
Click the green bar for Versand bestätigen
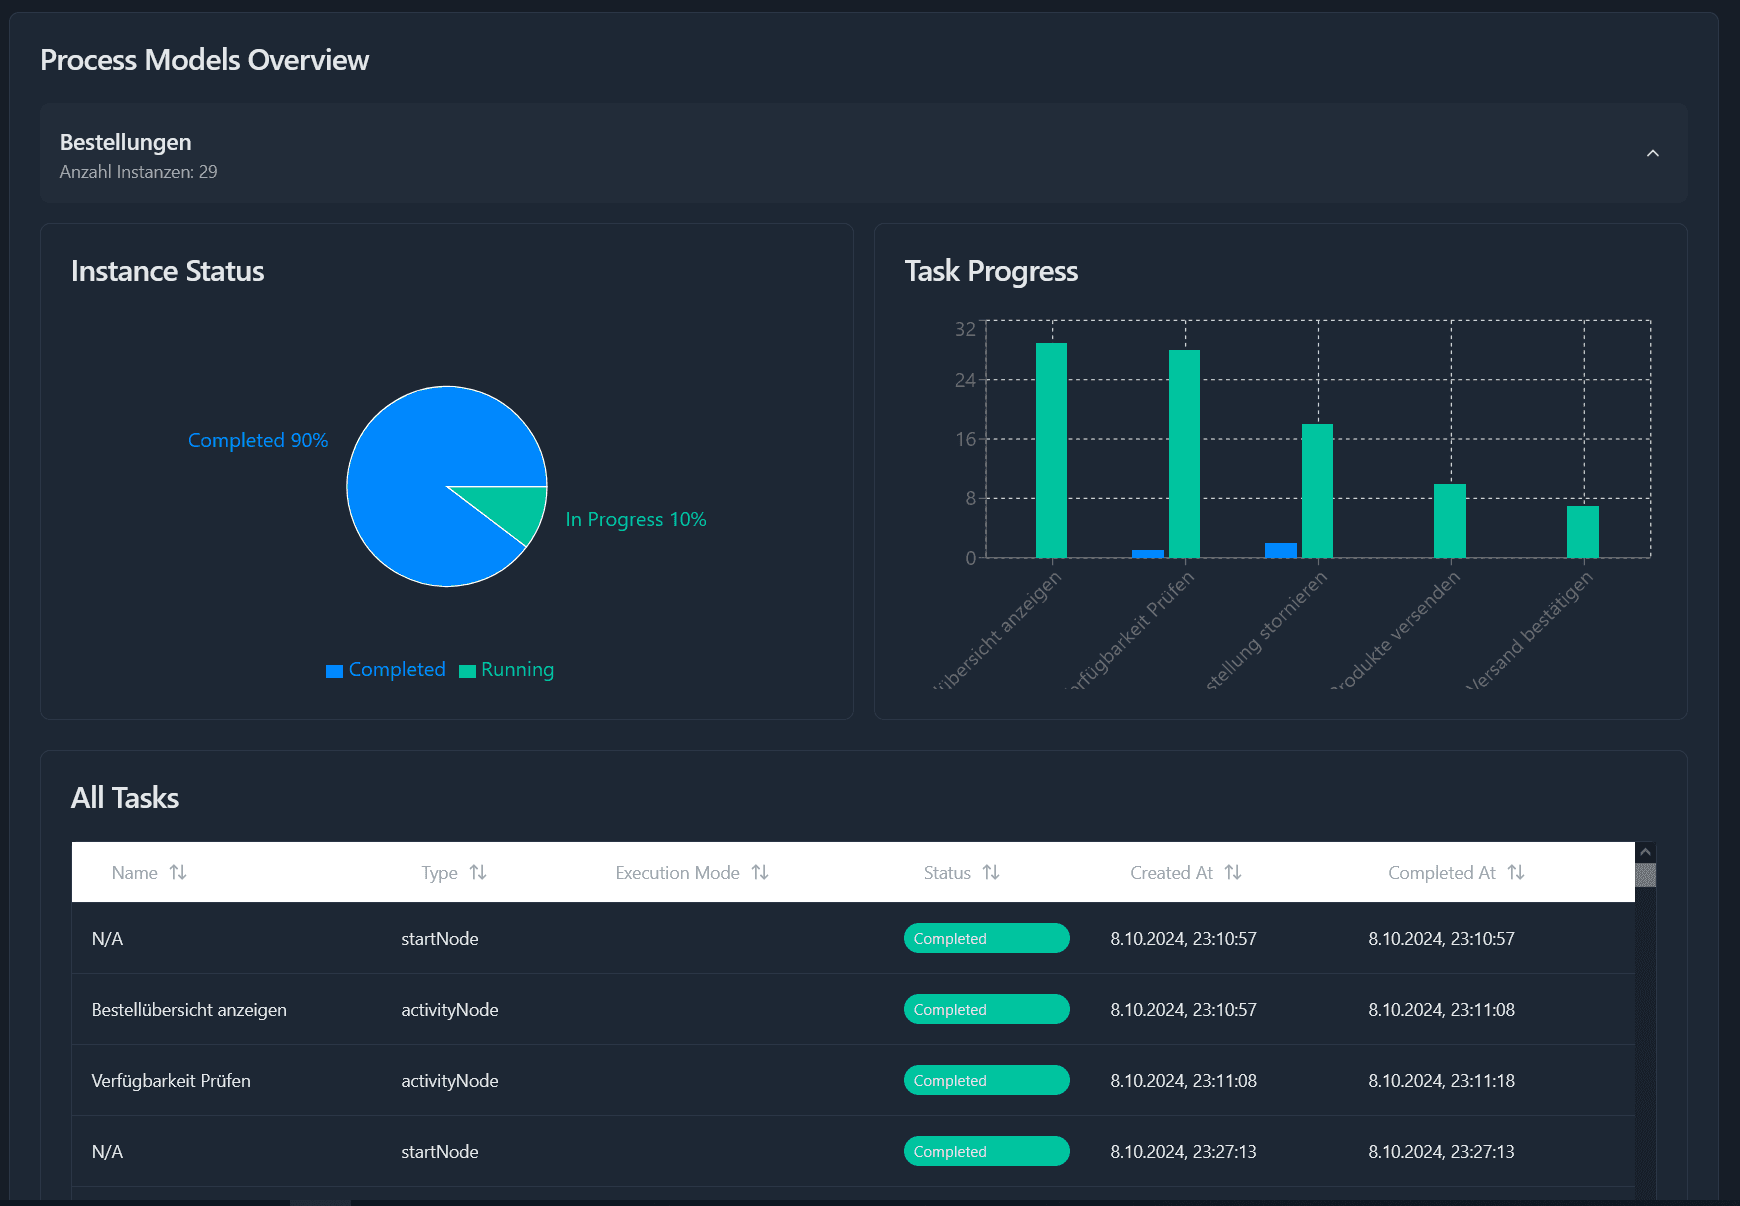(x=1583, y=531)
